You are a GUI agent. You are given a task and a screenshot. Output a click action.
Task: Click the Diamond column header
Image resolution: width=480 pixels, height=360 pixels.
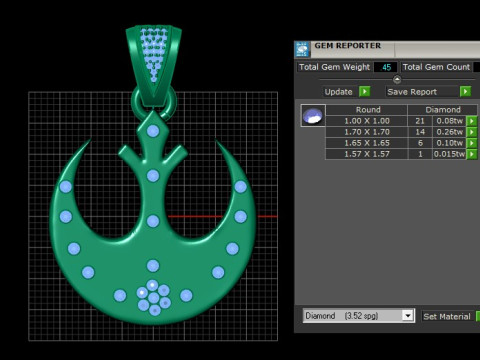443,110
